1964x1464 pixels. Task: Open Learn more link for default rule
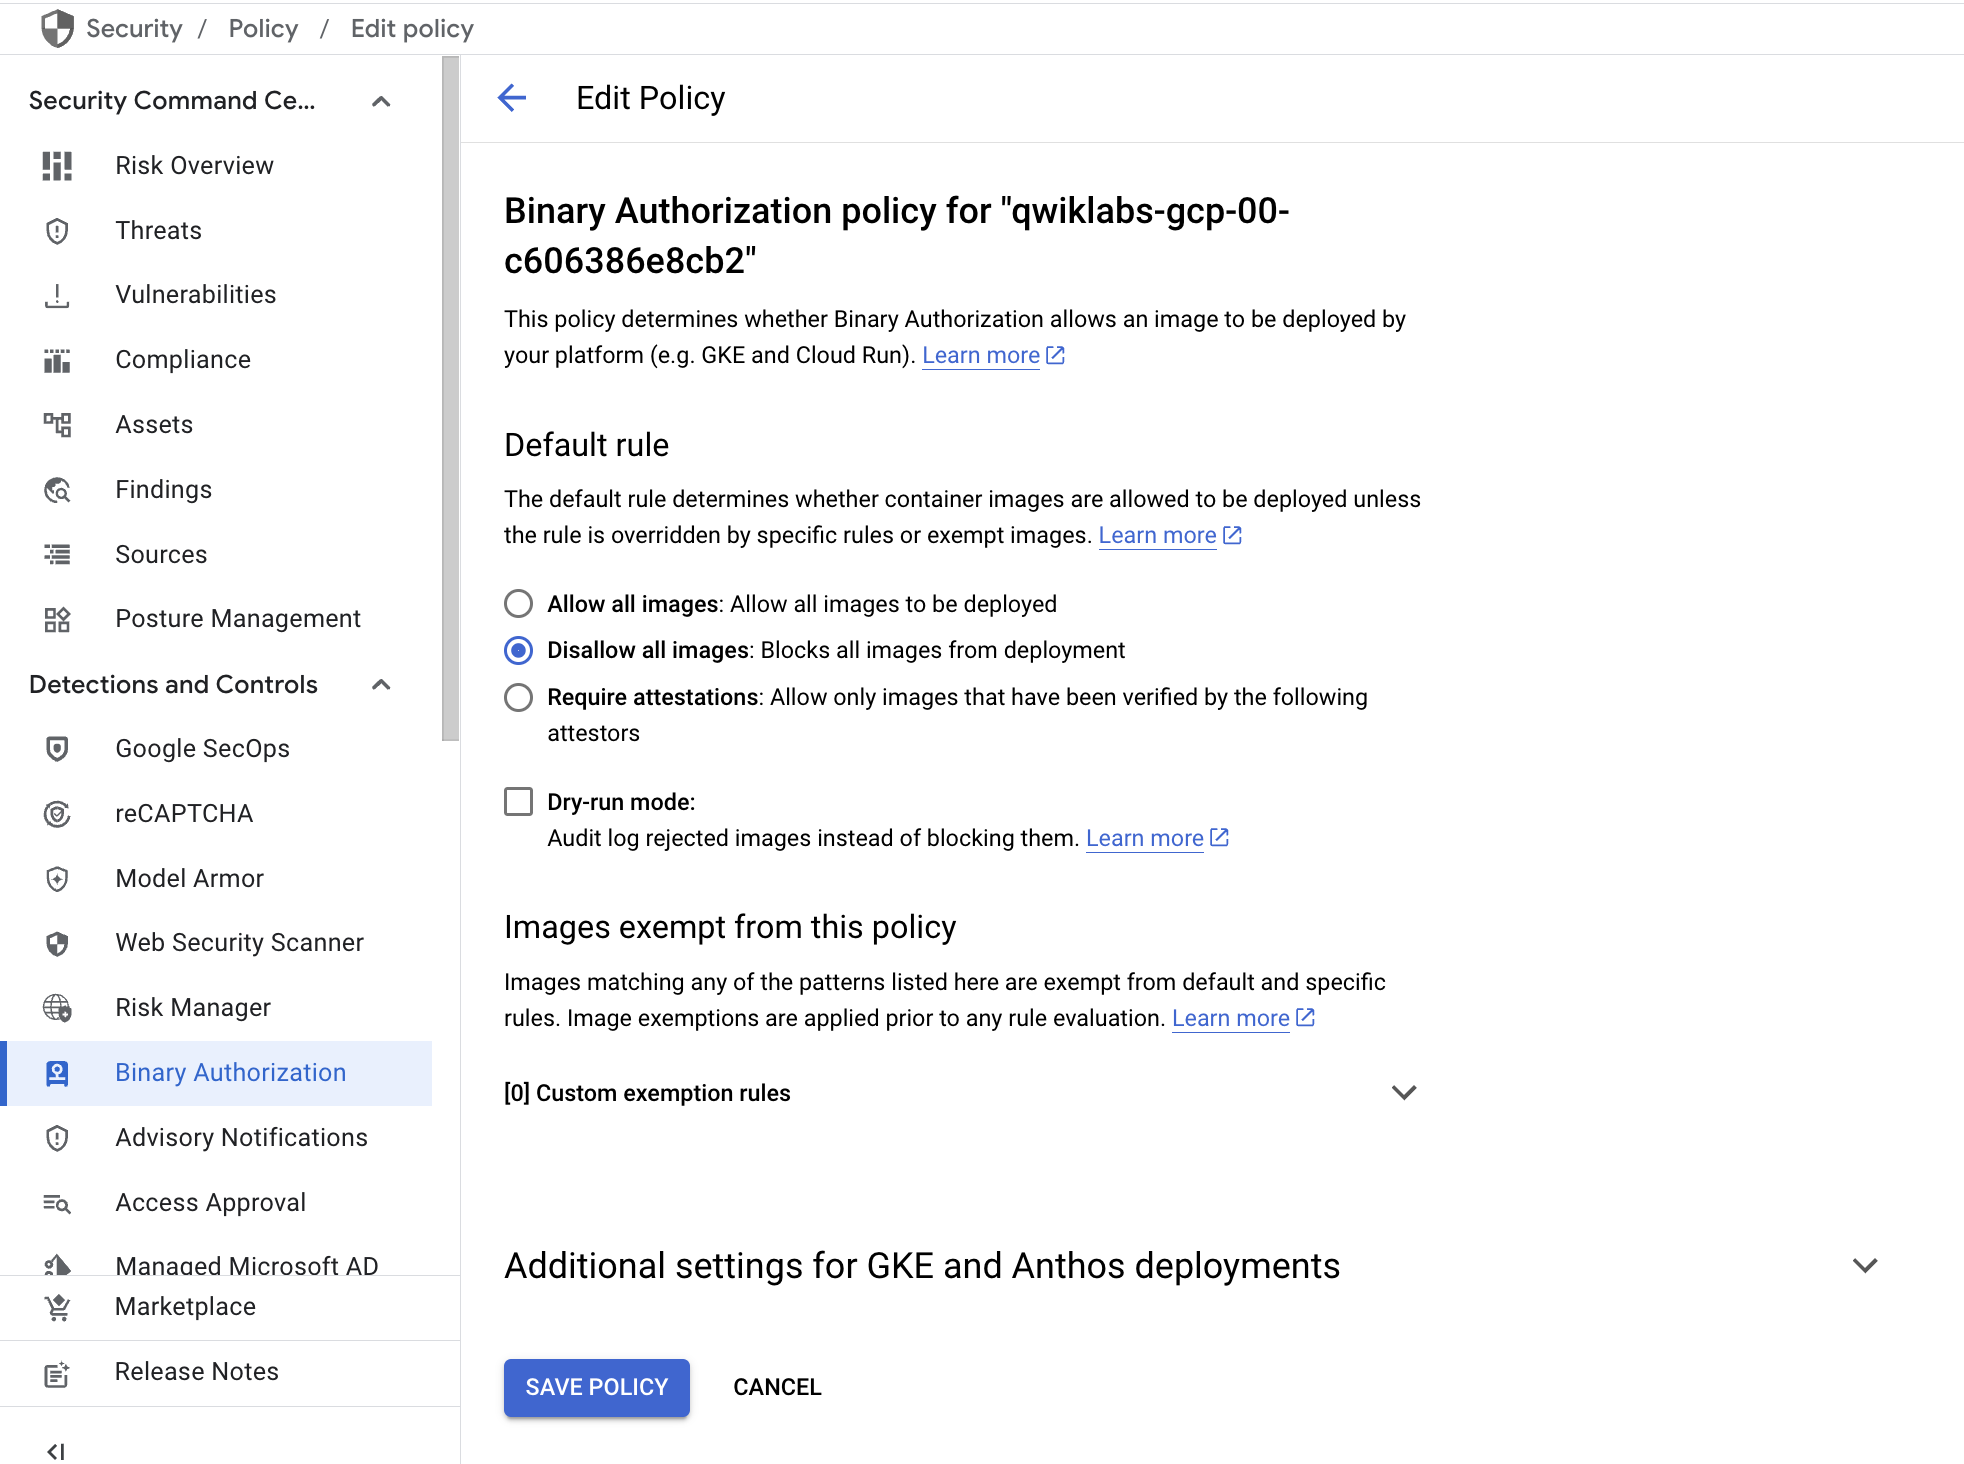(x=1157, y=536)
